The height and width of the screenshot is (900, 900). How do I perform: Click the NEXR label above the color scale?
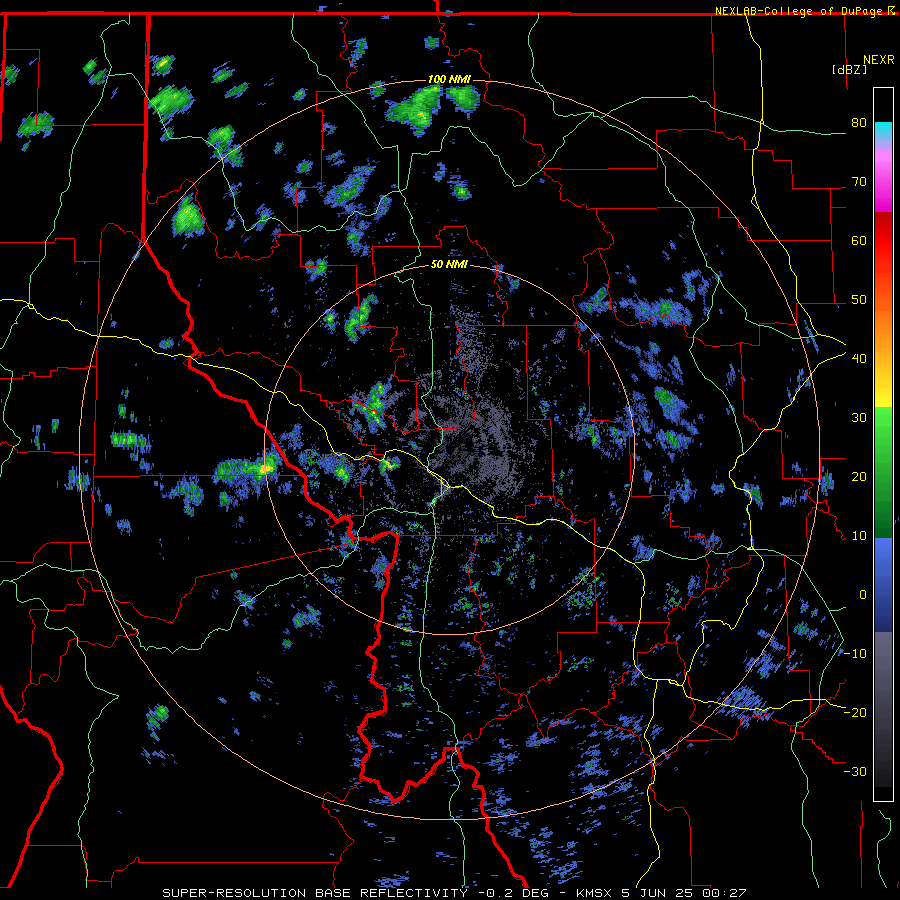click(x=878, y=60)
